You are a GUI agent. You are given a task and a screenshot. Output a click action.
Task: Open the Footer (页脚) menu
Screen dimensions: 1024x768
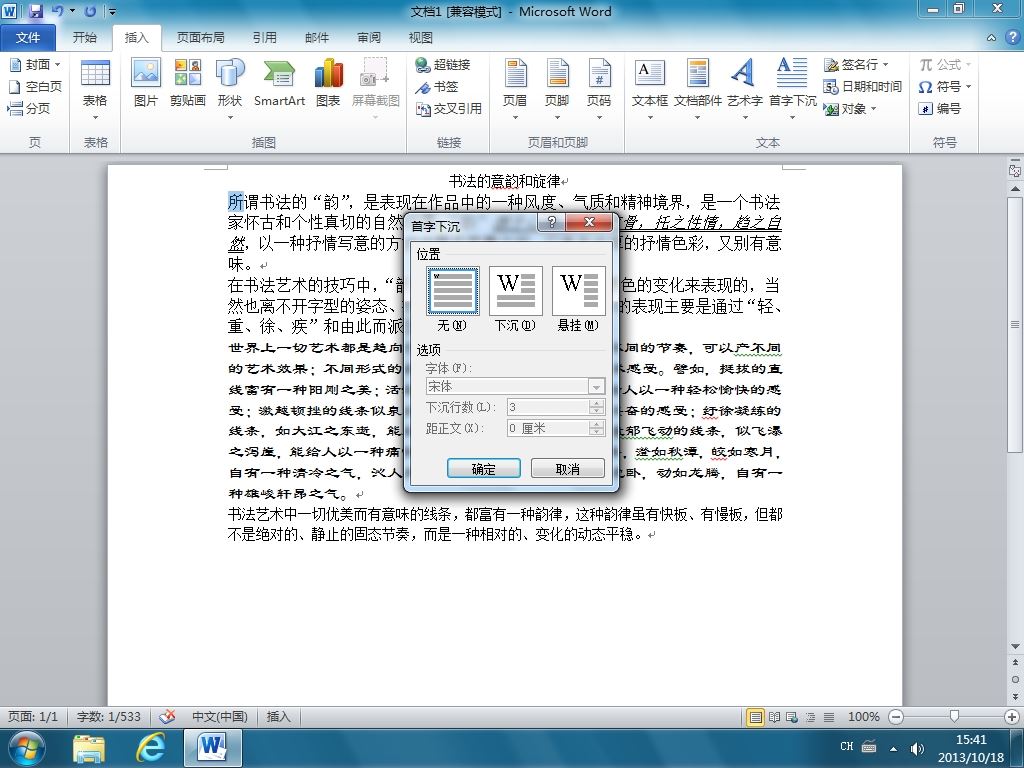[x=557, y=89]
